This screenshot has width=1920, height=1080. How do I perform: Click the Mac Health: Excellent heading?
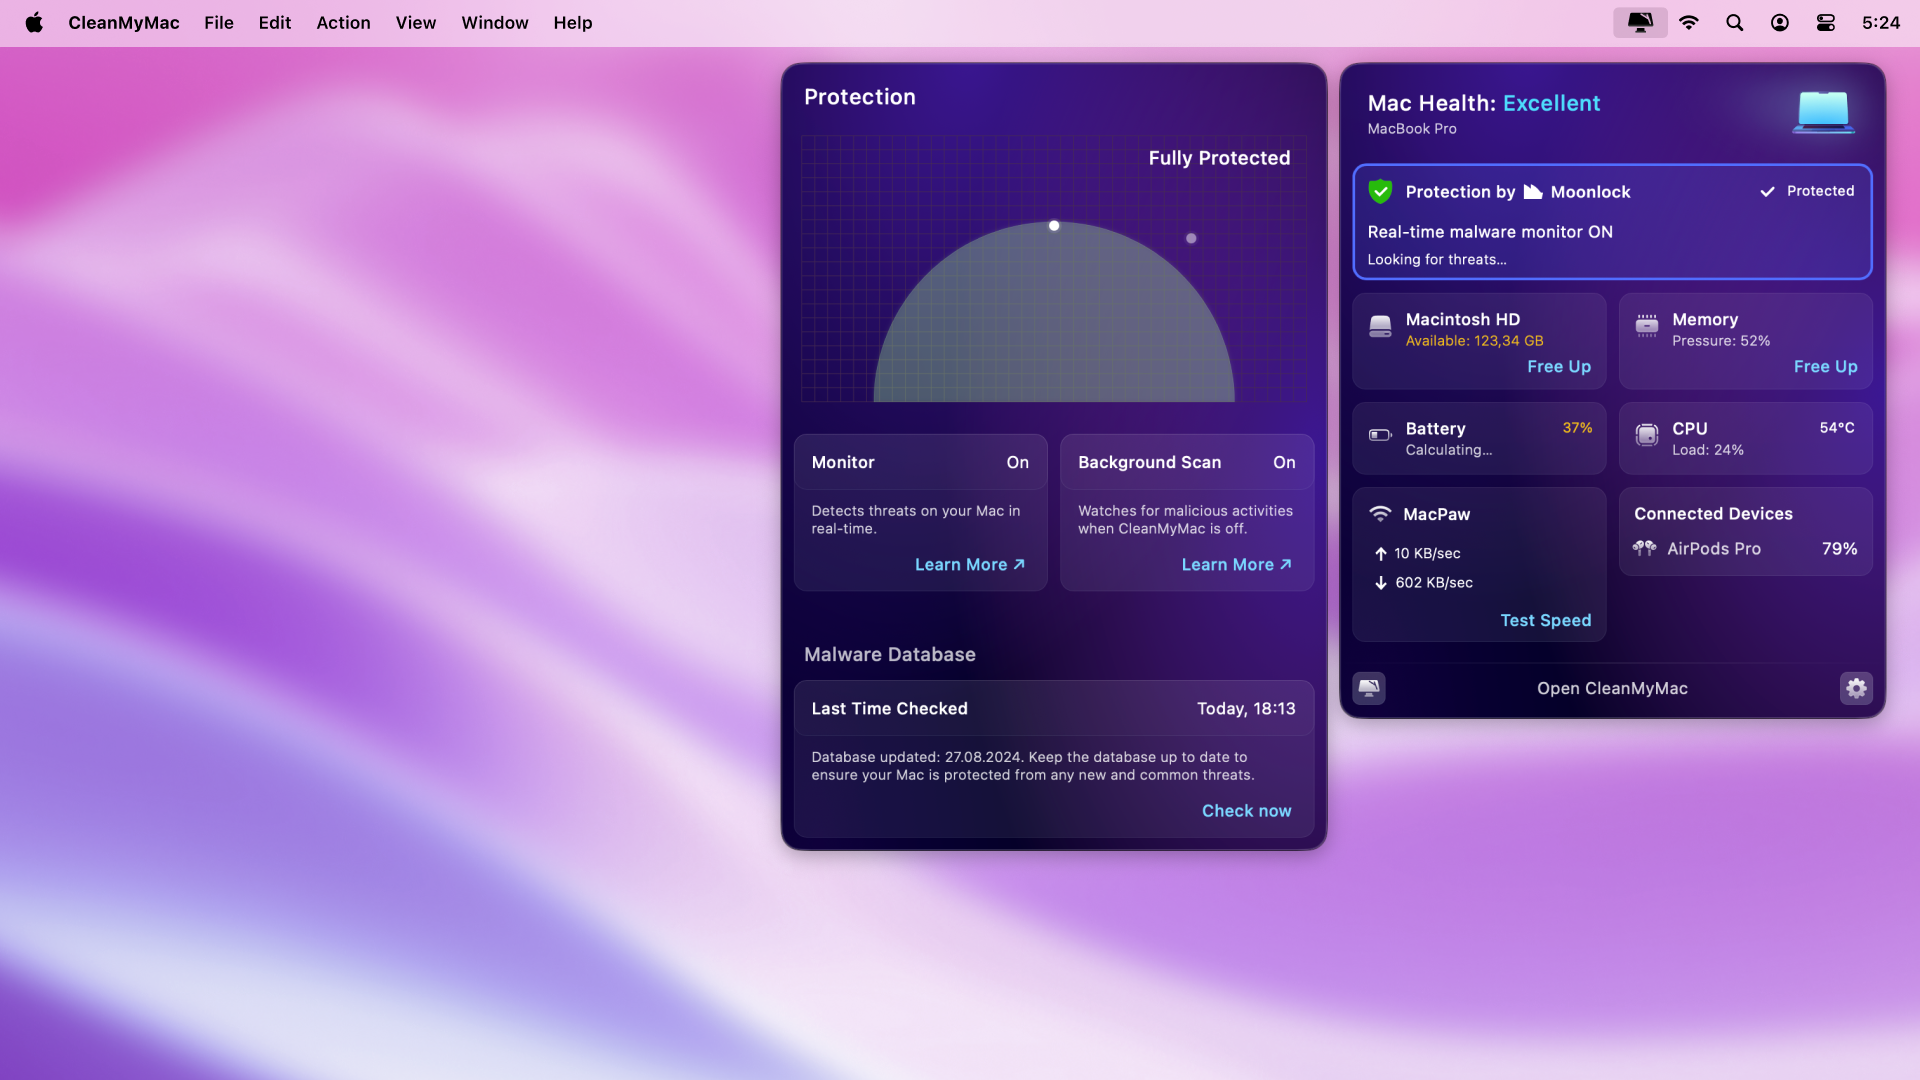tap(1484, 103)
